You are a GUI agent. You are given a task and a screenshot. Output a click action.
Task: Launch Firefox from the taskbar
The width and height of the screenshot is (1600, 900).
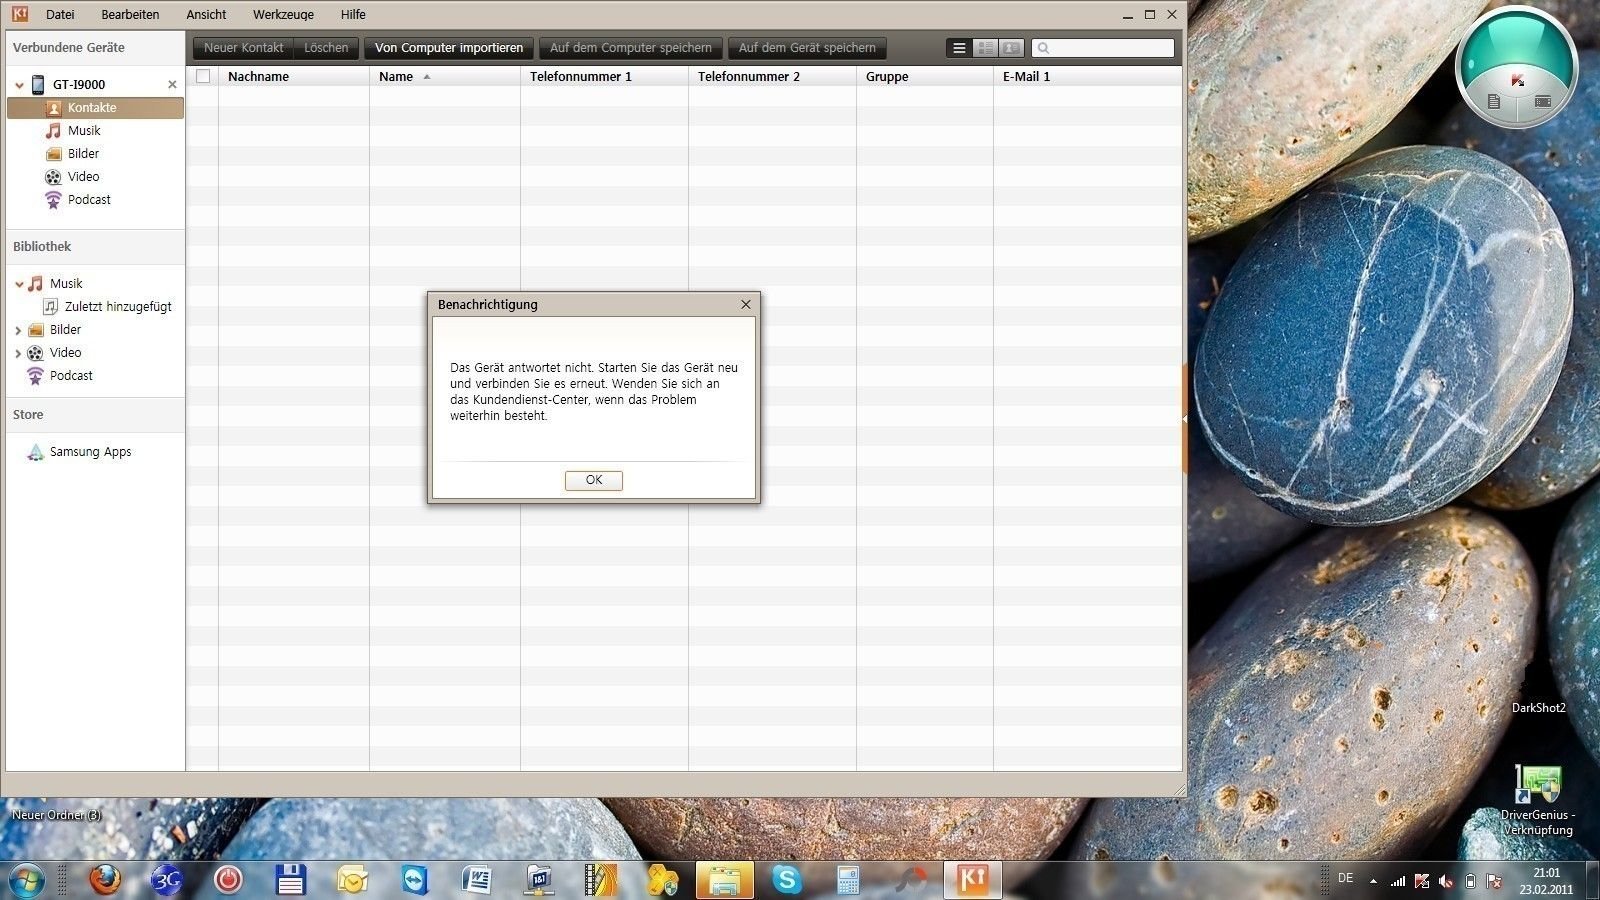tap(105, 880)
